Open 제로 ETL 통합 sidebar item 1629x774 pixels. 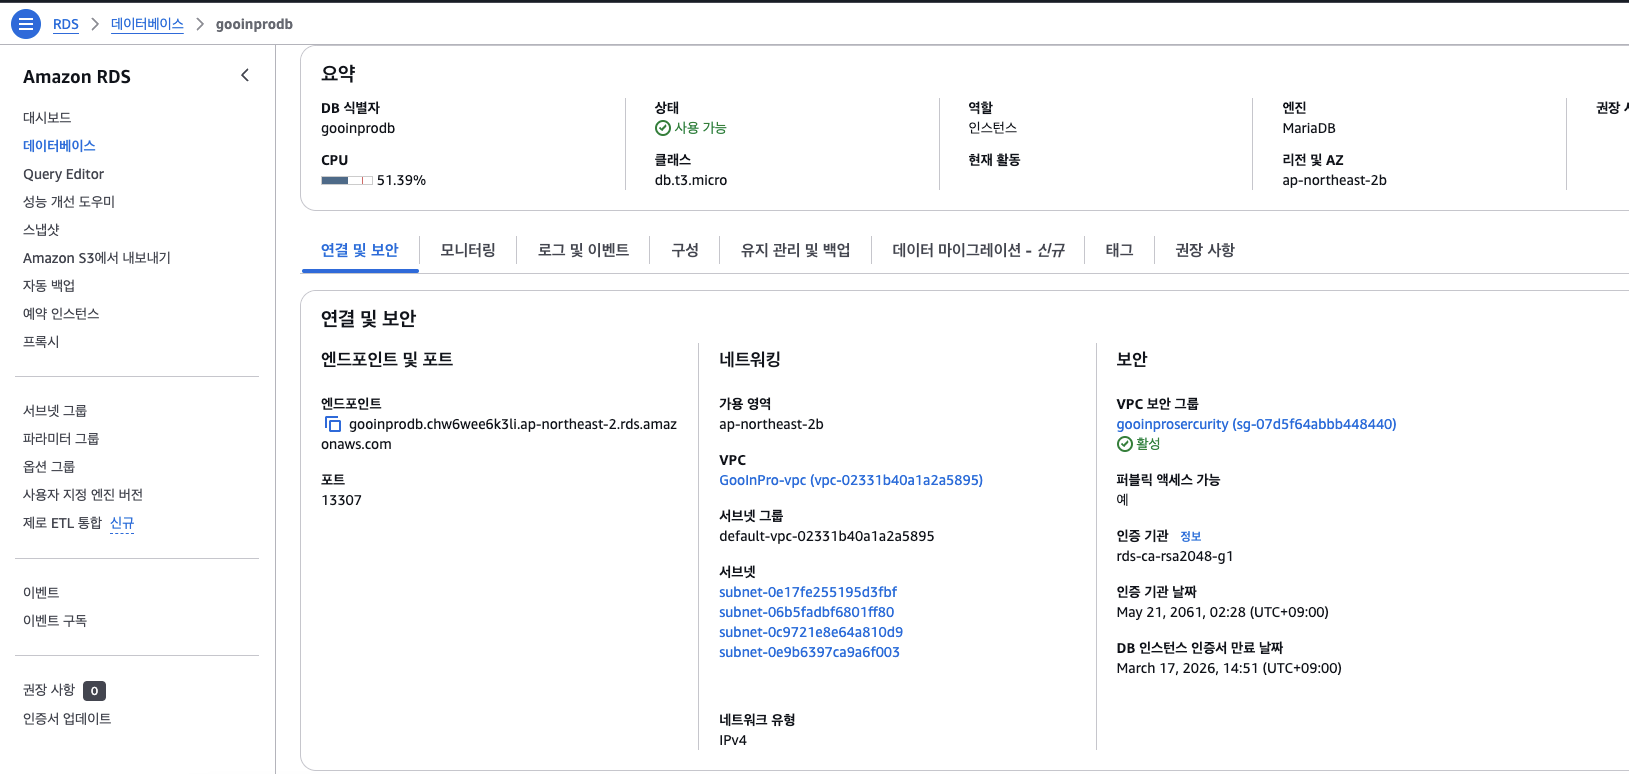[x=62, y=523]
